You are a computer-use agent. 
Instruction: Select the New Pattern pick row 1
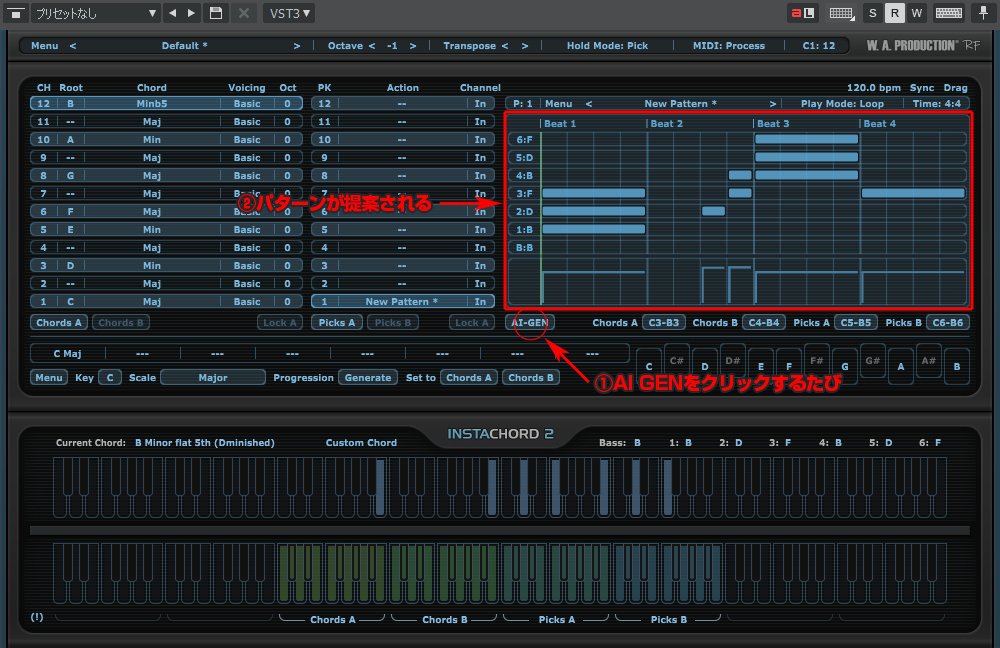(401, 302)
